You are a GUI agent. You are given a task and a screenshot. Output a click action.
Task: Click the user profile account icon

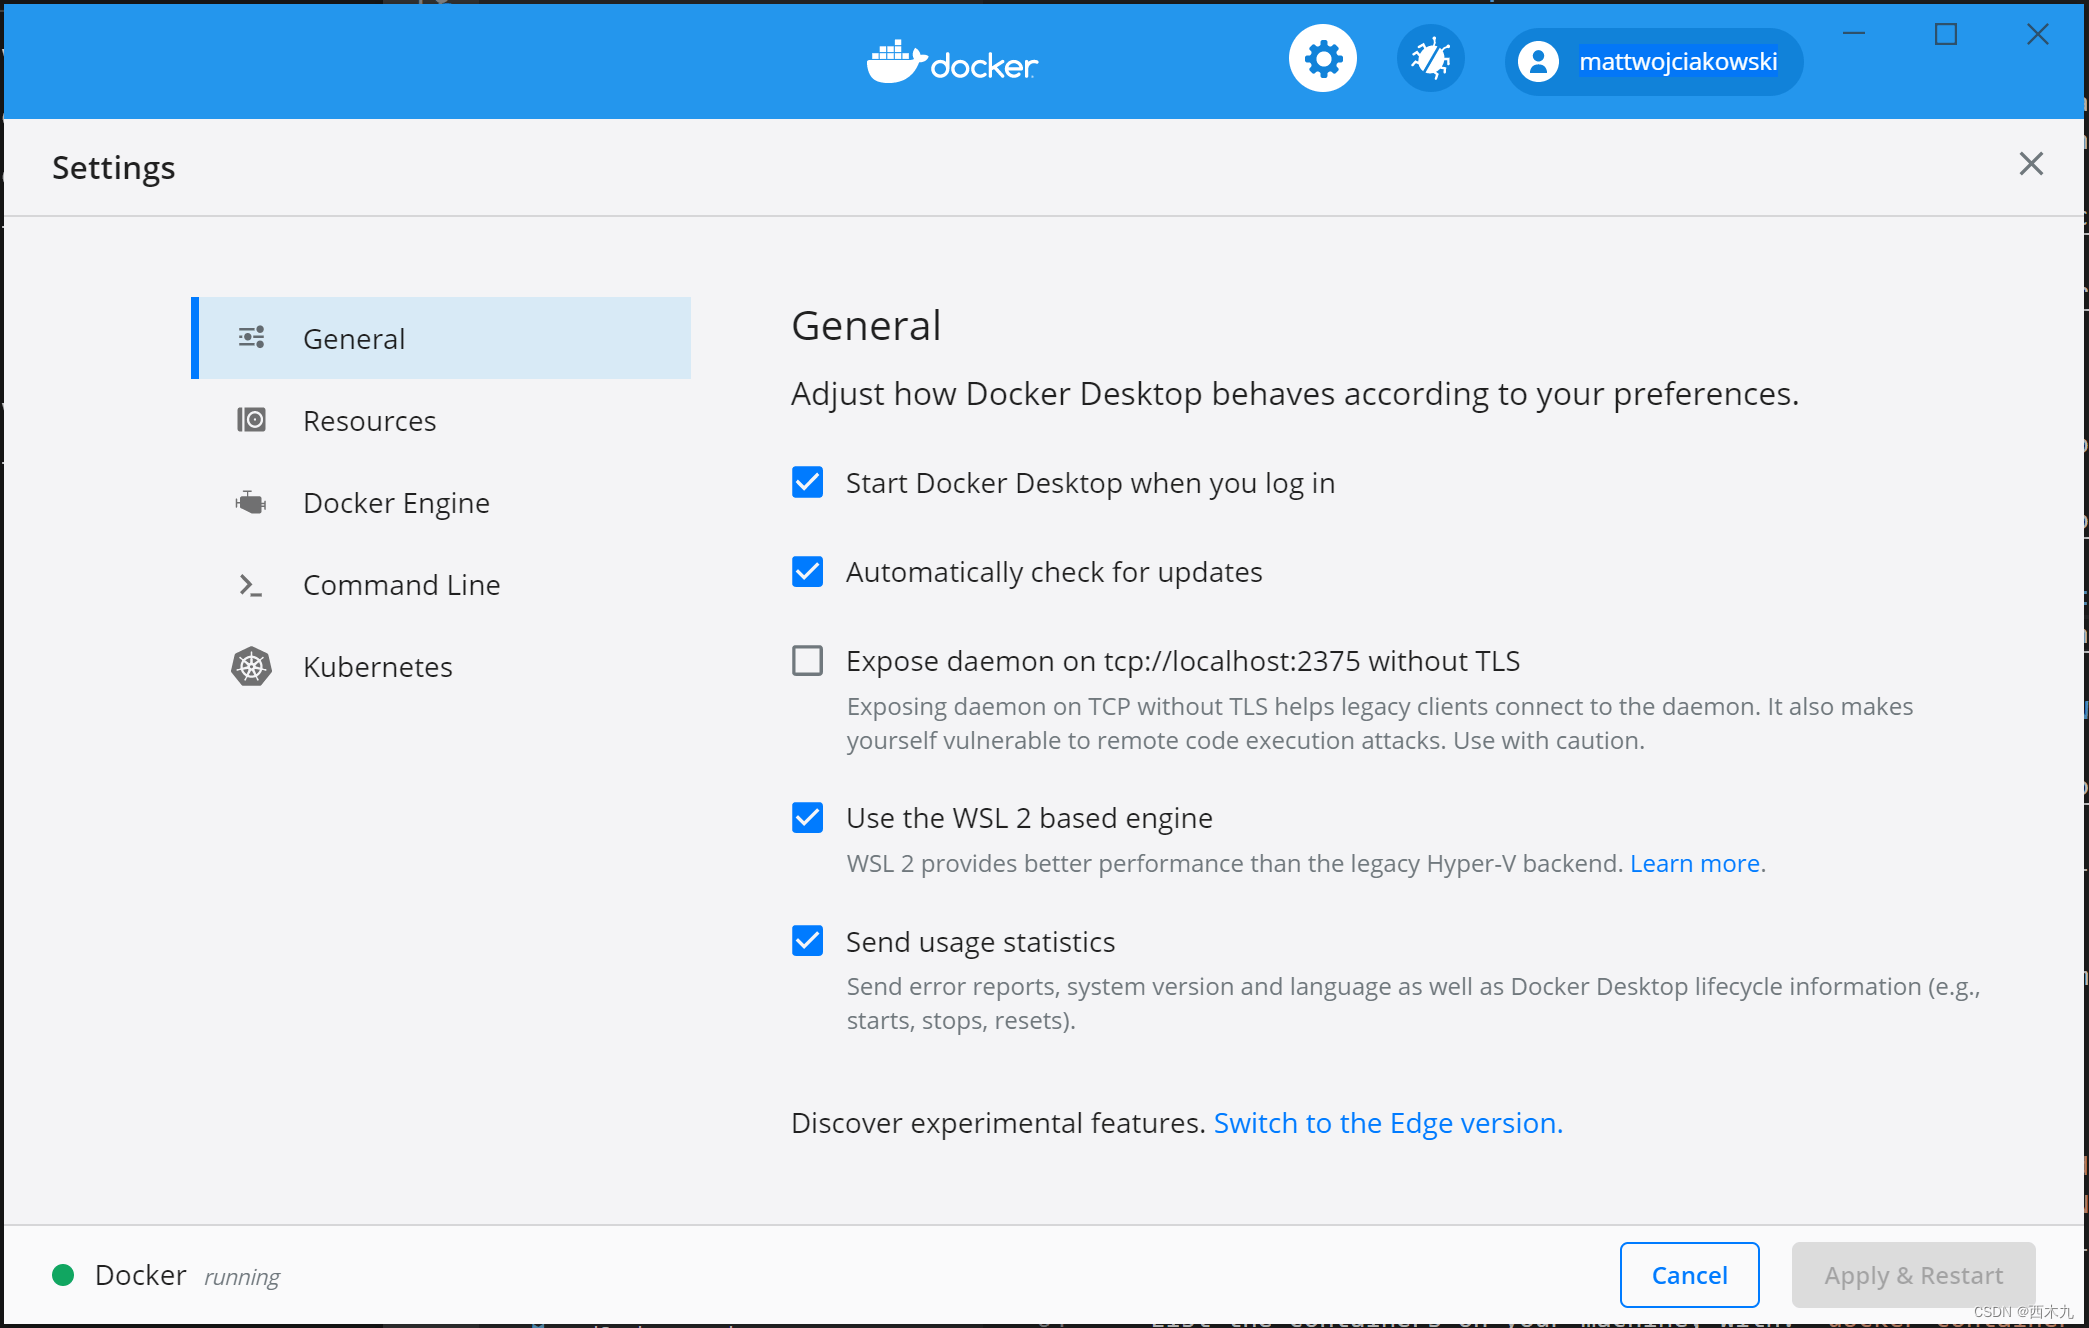point(1538,61)
